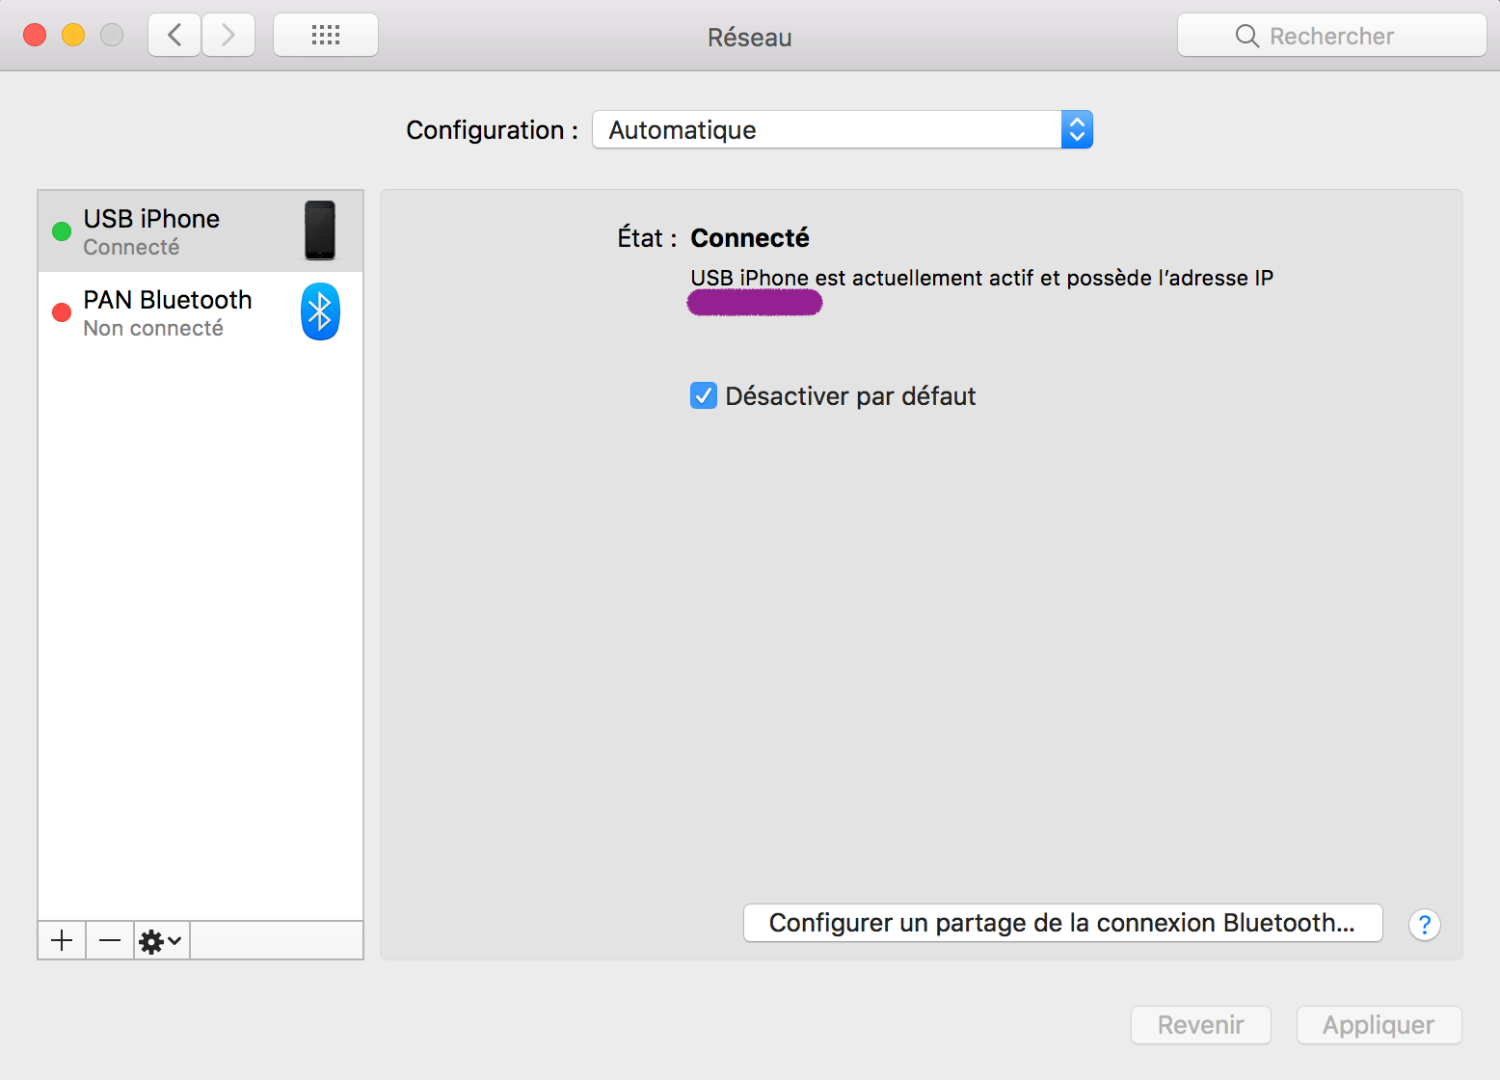This screenshot has height=1080, width=1500.
Task: Click Configurer un partage de connexion Bluetooth
Action: point(1062,923)
